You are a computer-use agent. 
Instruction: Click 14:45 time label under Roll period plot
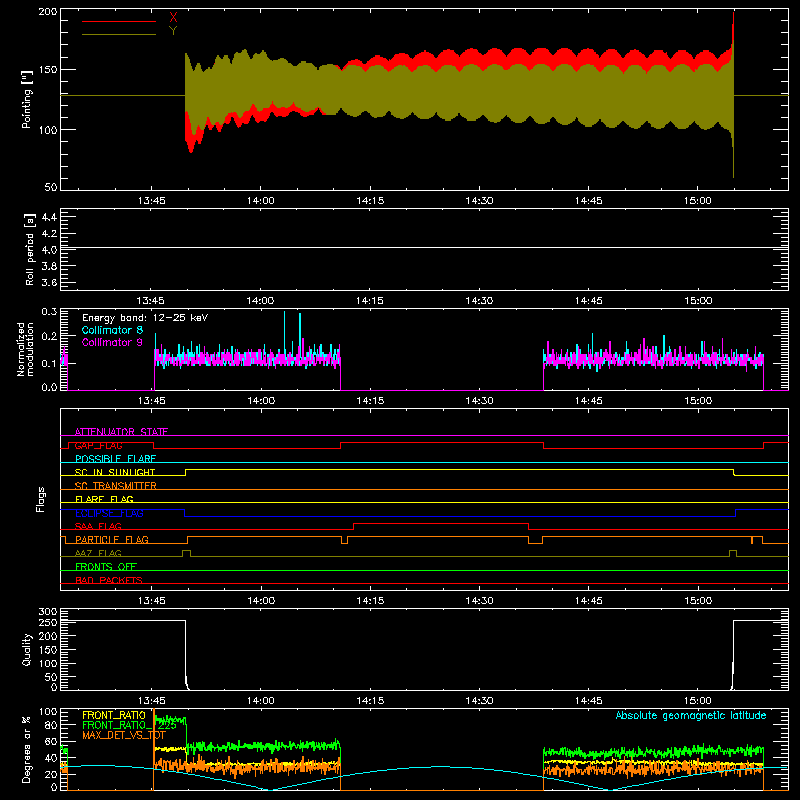[x=589, y=301]
